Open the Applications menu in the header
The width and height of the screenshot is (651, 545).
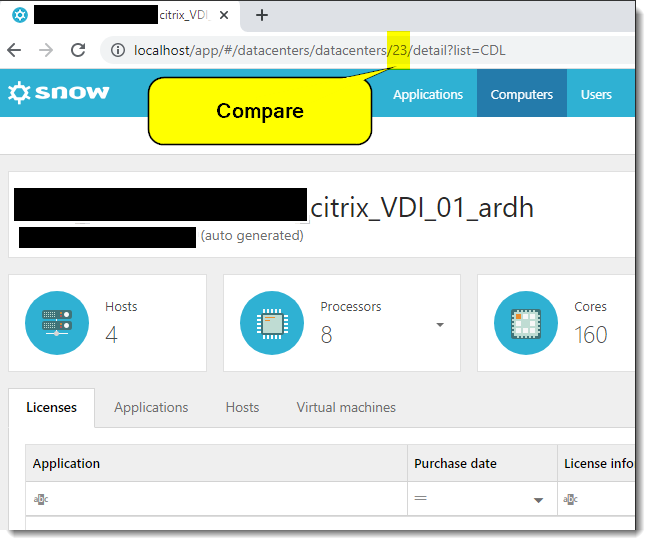(428, 94)
